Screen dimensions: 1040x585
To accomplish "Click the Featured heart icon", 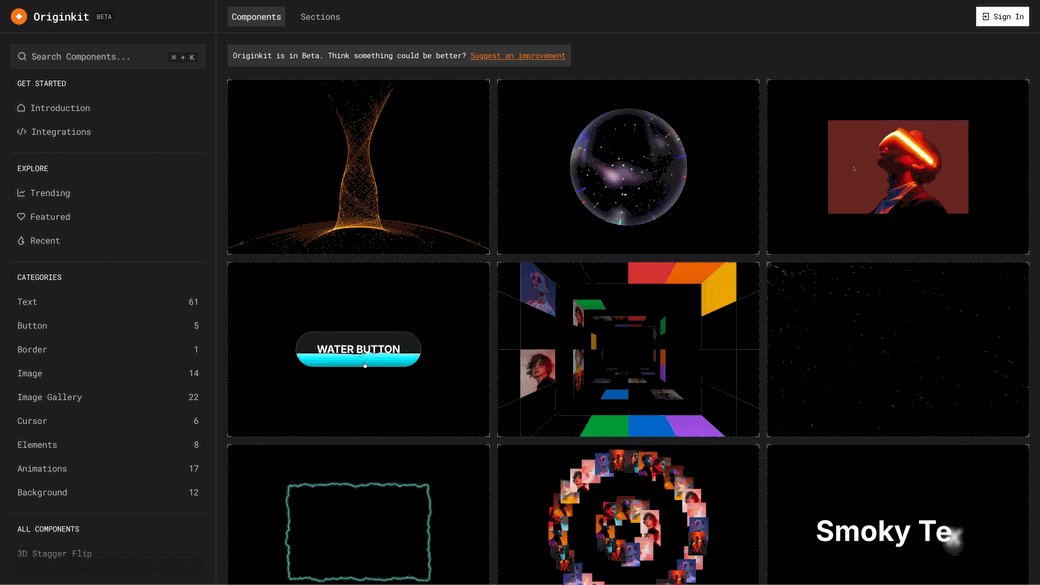I will tap(21, 216).
